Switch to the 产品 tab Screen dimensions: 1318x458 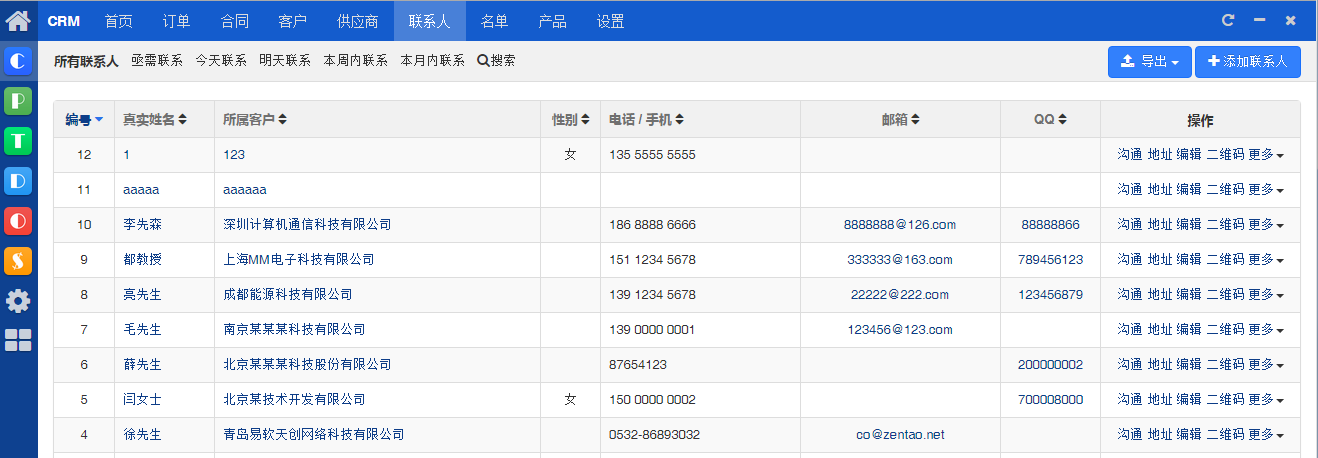(x=552, y=21)
